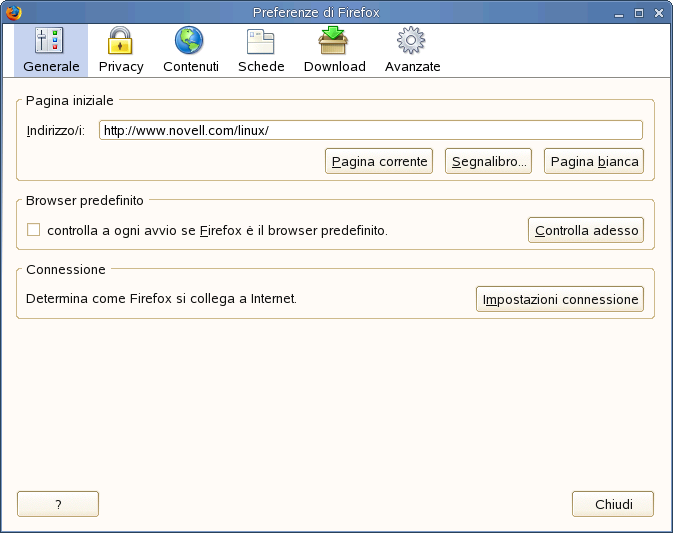Open Impostazioni connessione
The width and height of the screenshot is (673, 533).
[560, 299]
